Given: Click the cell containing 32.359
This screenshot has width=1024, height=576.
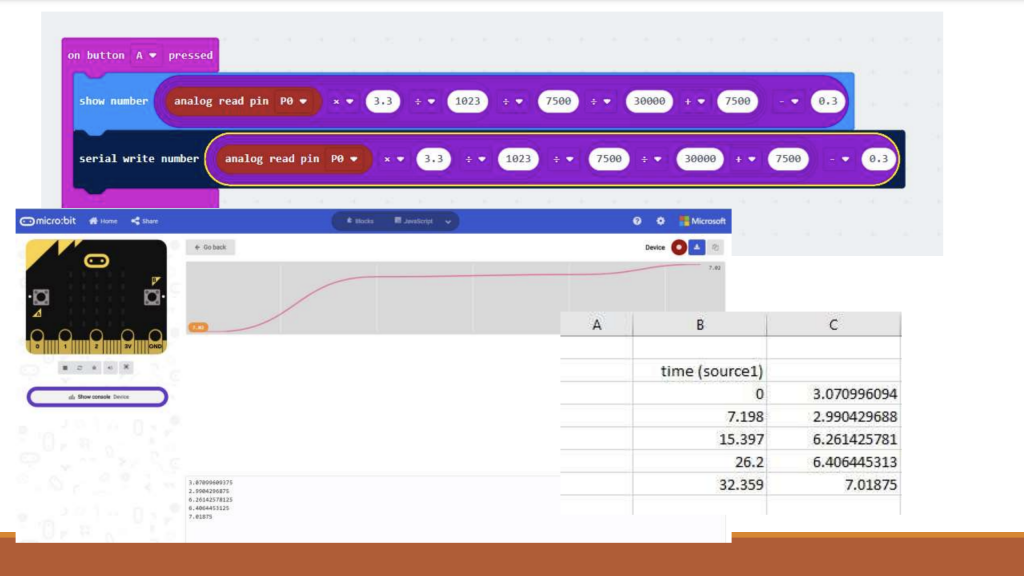Looking at the screenshot, I should pos(699,485).
